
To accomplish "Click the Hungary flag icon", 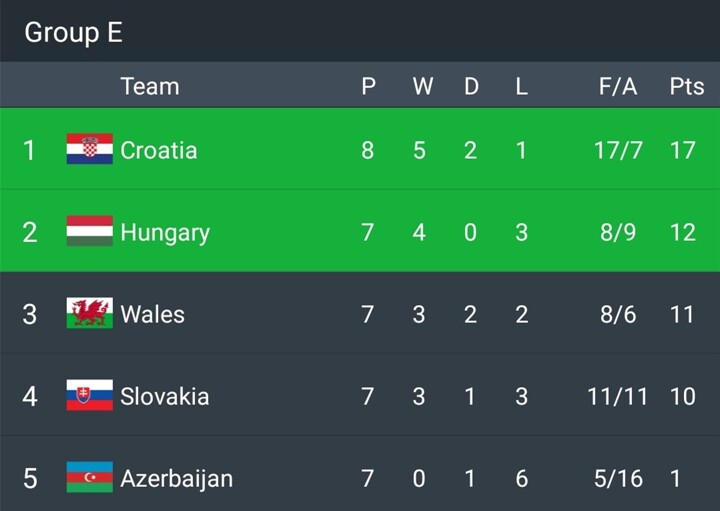I will coord(89,232).
